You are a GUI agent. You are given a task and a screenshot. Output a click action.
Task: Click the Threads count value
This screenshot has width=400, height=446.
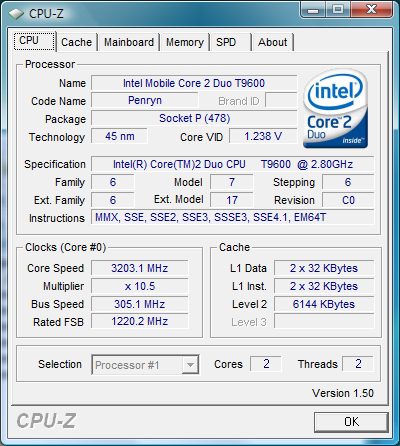[x=358, y=364]
